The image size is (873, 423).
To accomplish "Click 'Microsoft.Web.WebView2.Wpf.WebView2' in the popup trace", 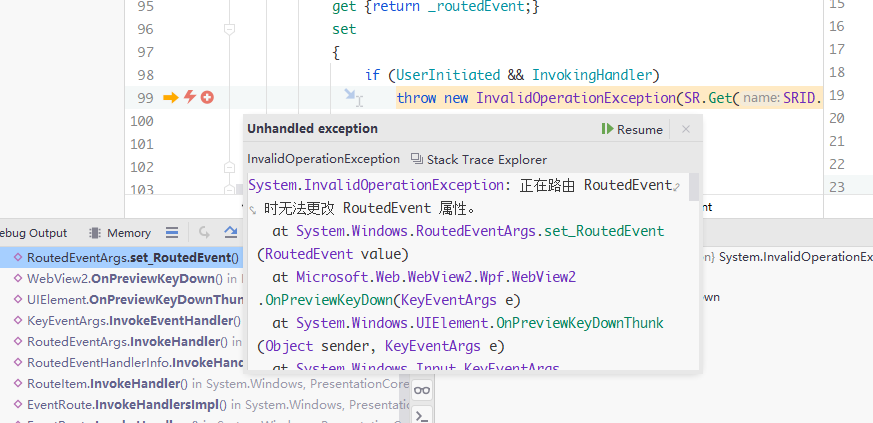I will coord(436,277).
